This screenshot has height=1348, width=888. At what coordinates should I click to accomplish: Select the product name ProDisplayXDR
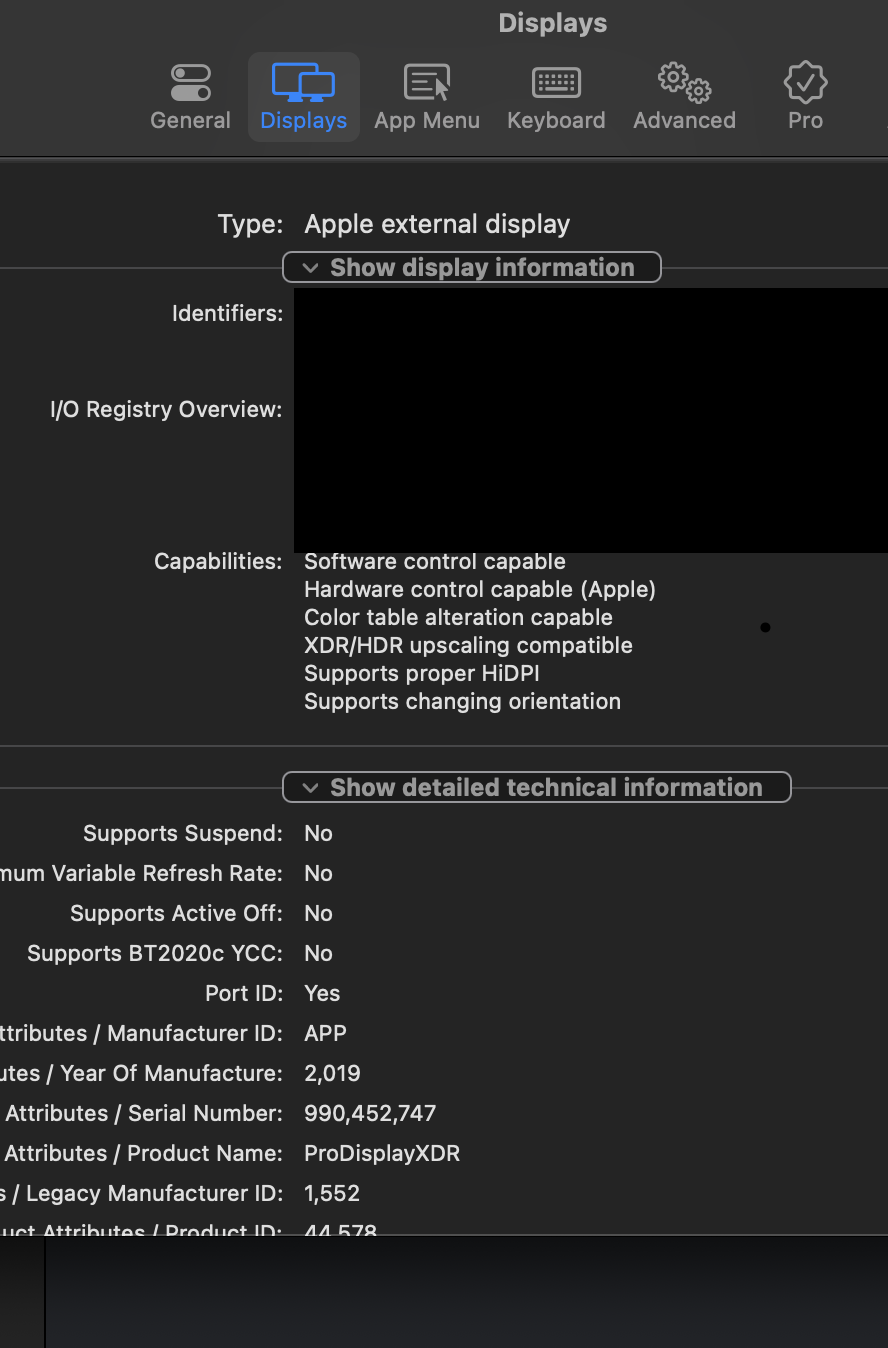coord(382,1153)
